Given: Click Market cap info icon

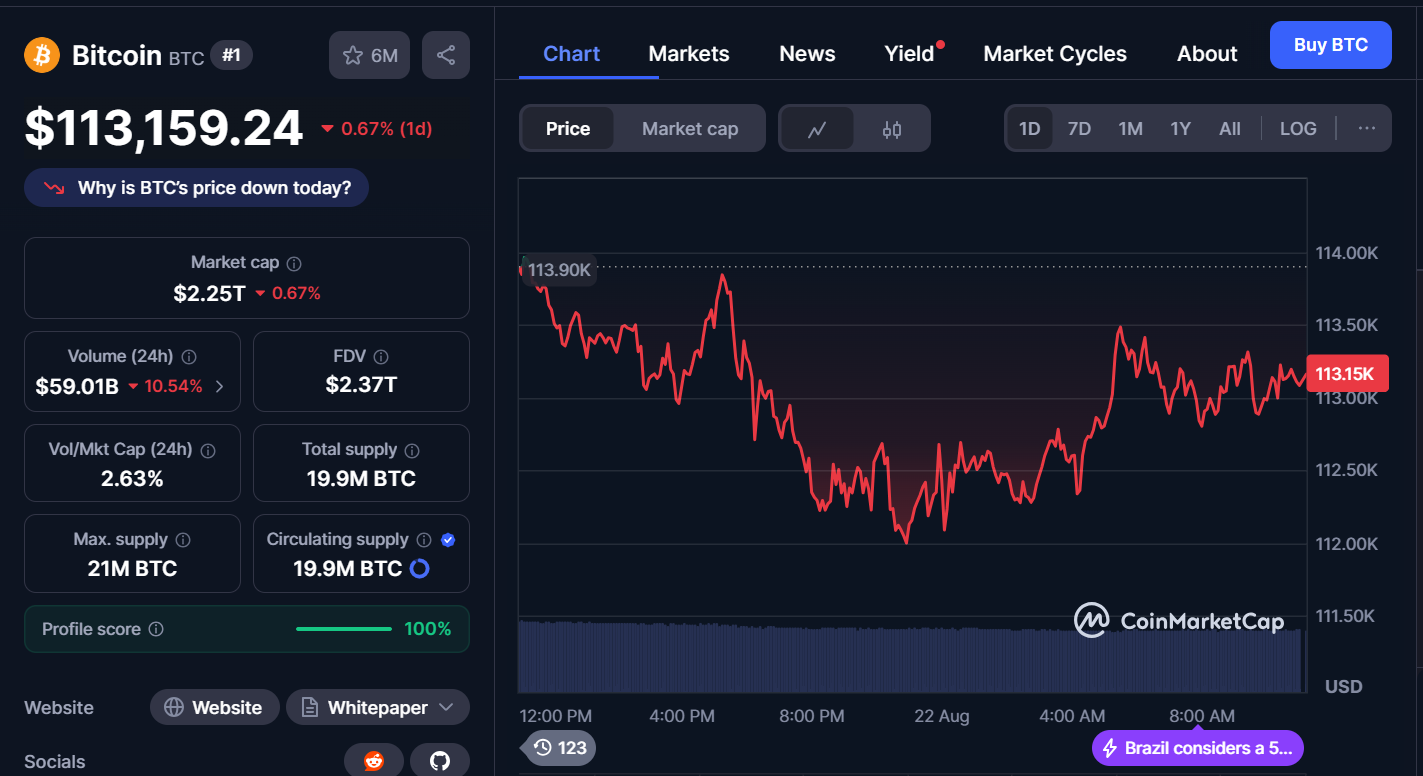Looking at the screenshot, I should [294, 264].
